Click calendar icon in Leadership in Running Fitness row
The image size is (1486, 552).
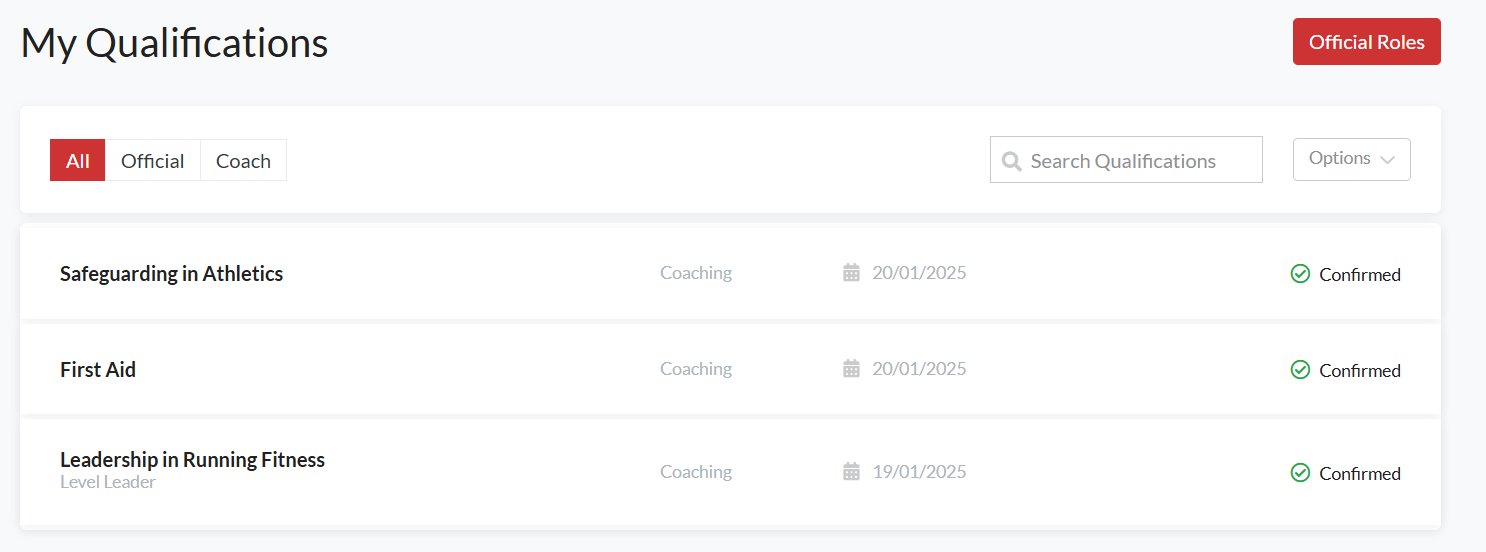coord(851,472)
